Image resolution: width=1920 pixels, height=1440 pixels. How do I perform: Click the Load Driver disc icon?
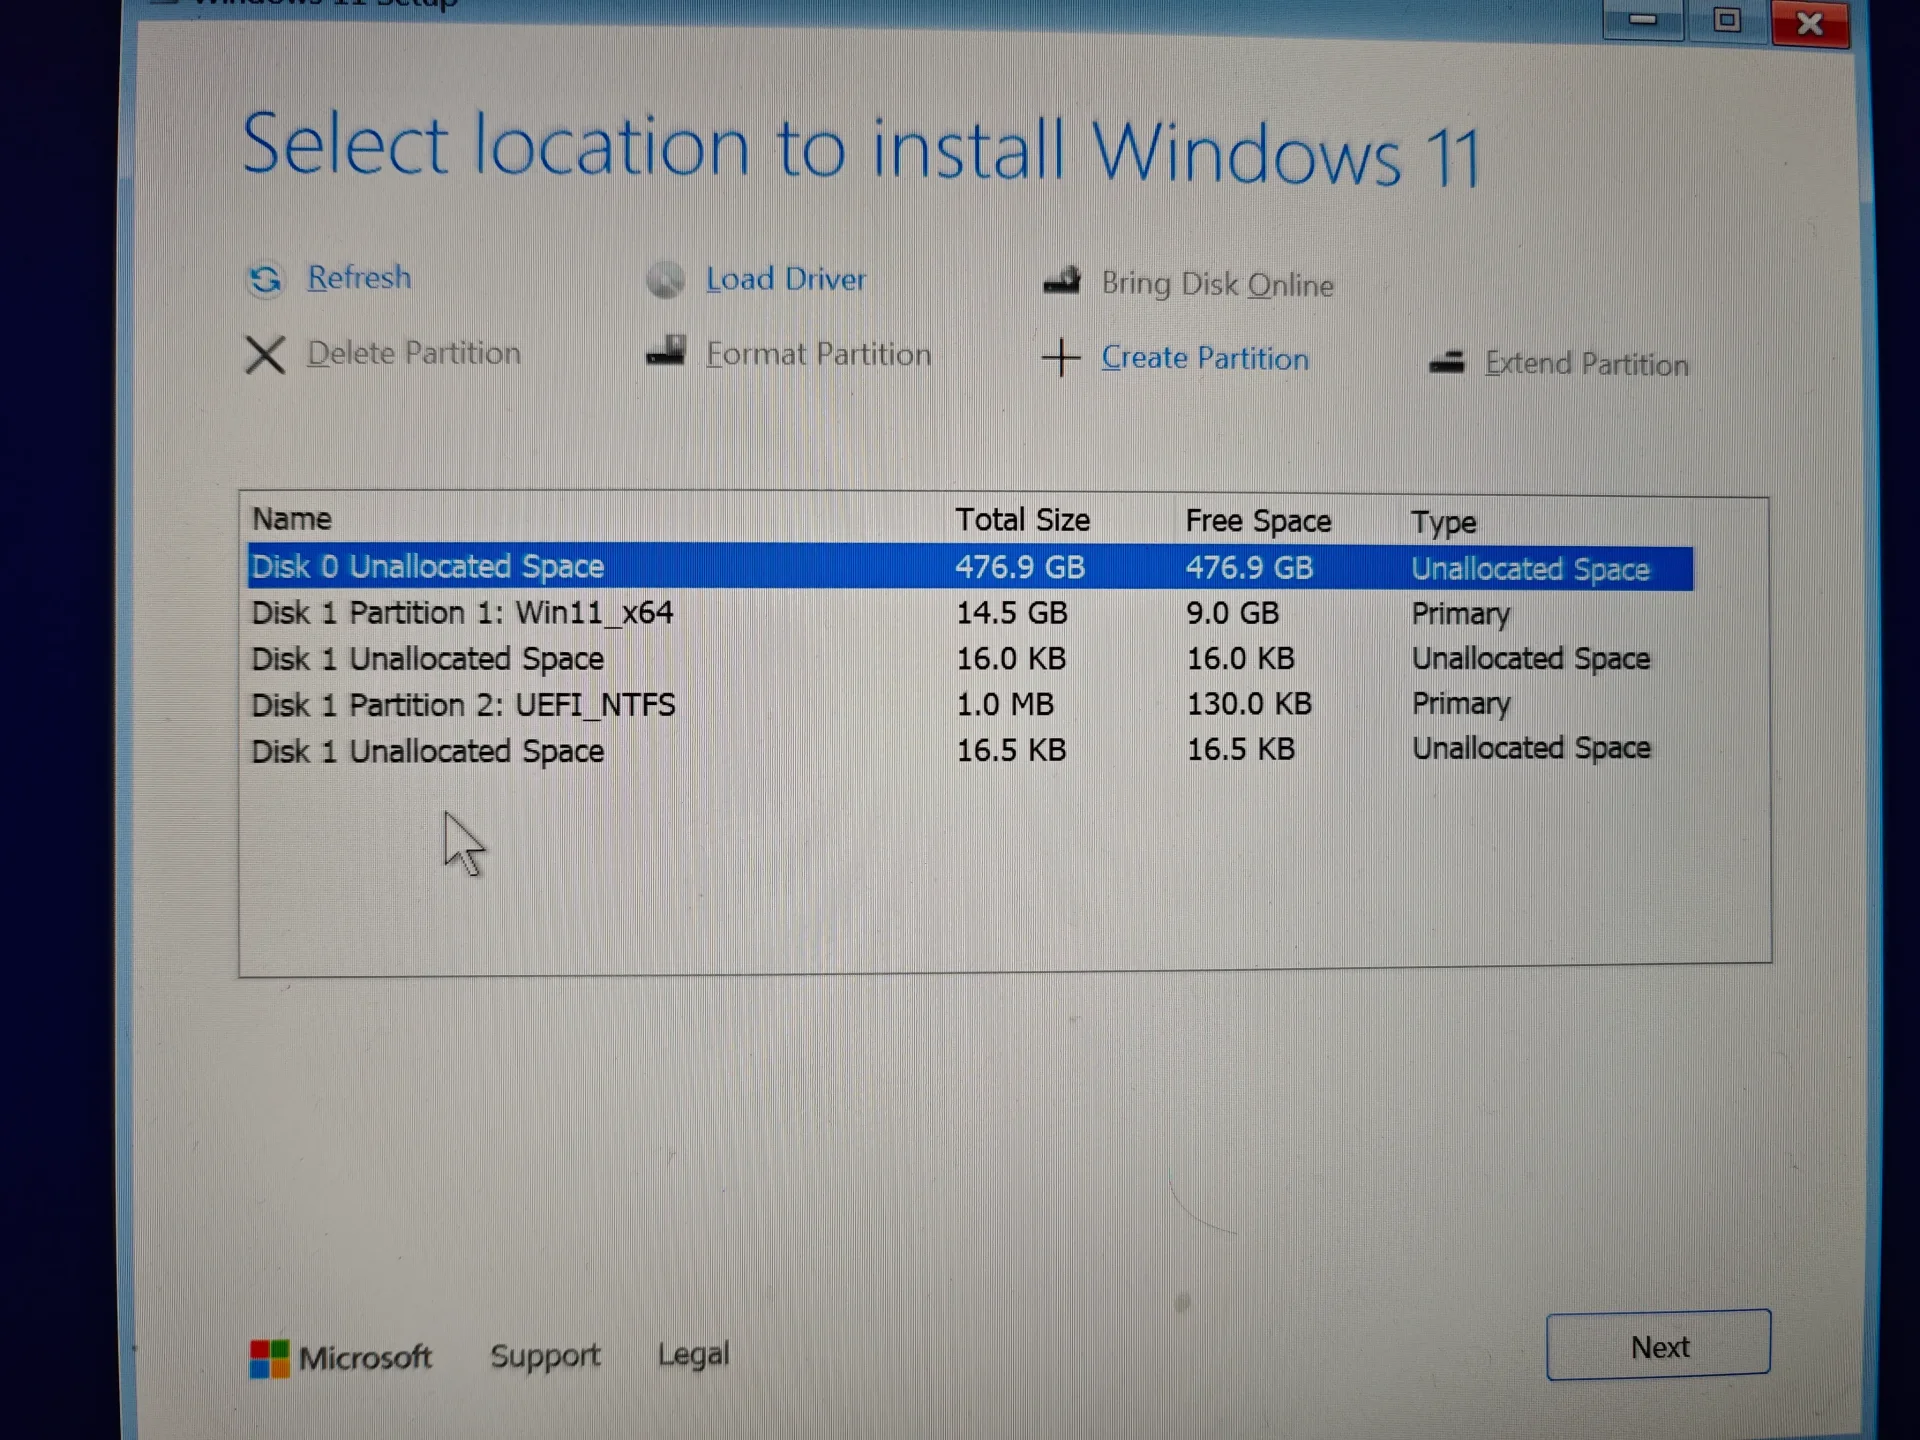click(x=665, y=280)
